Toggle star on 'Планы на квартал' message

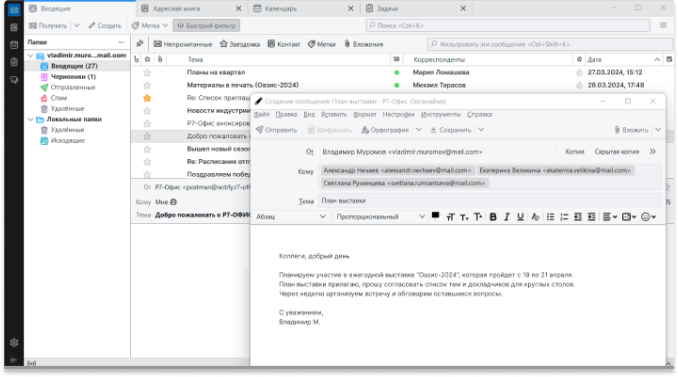pos(147,73)
